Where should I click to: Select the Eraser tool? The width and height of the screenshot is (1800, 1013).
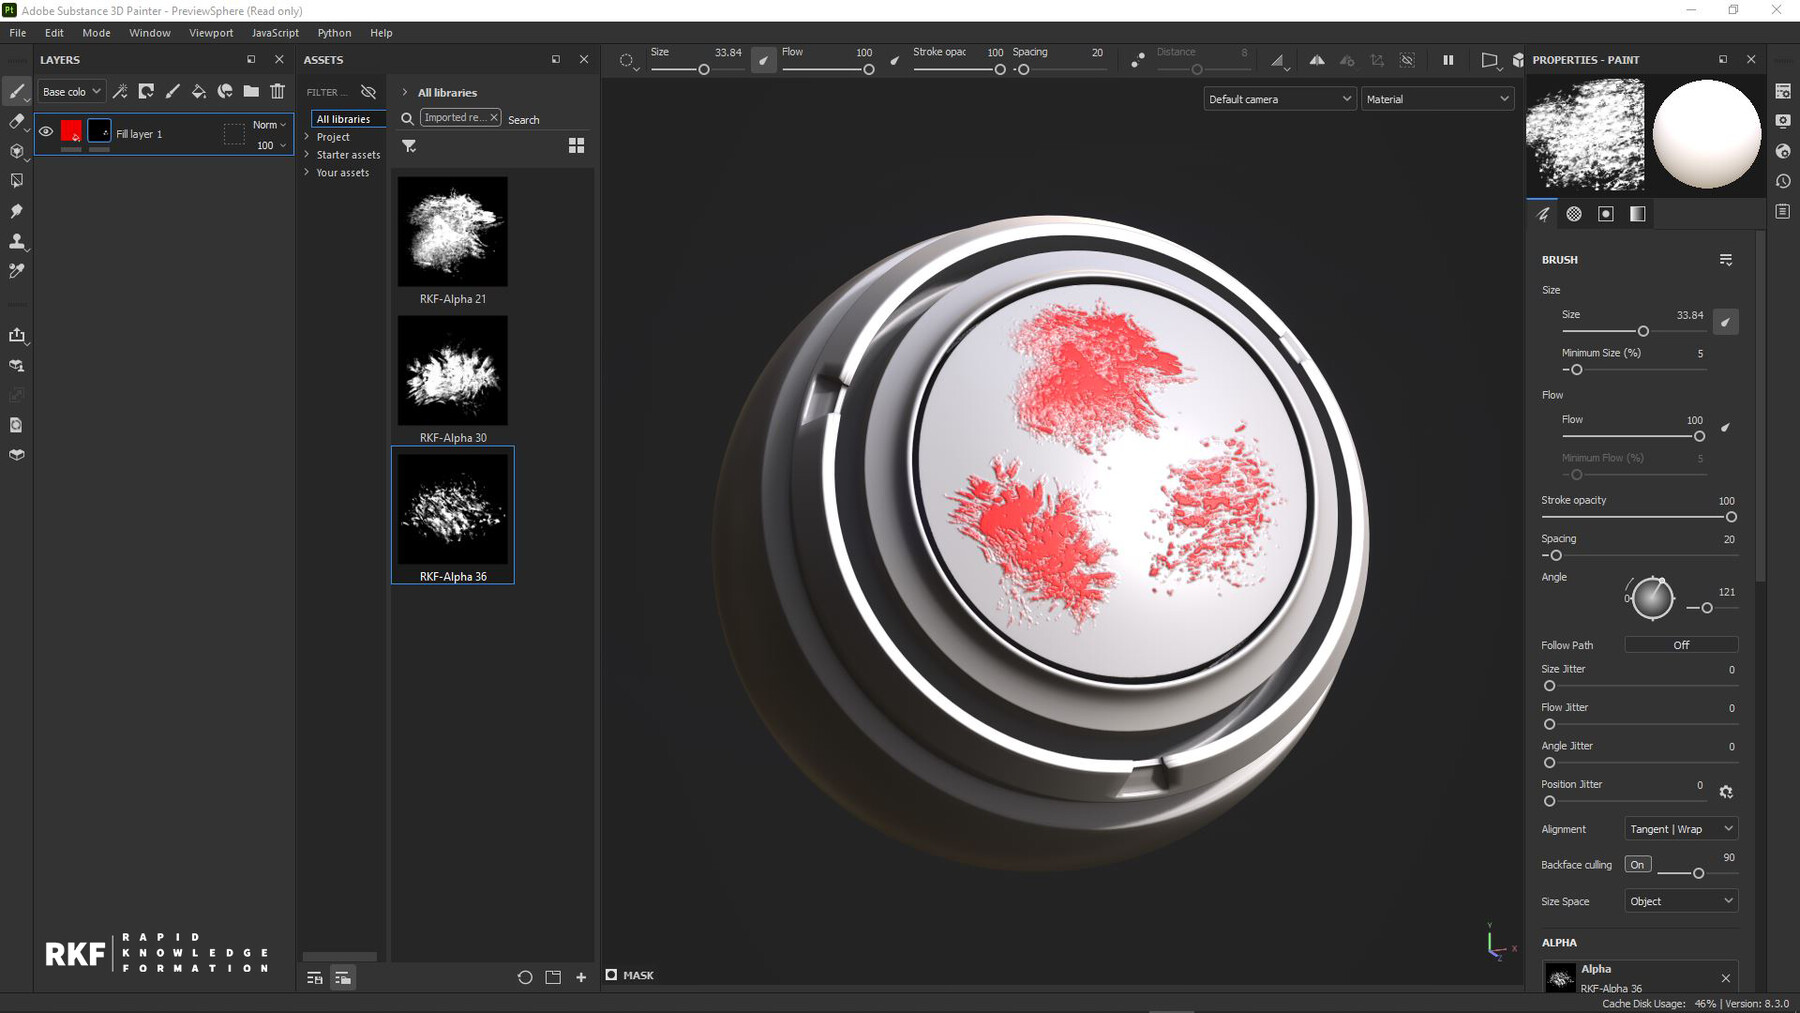(16, 121)
